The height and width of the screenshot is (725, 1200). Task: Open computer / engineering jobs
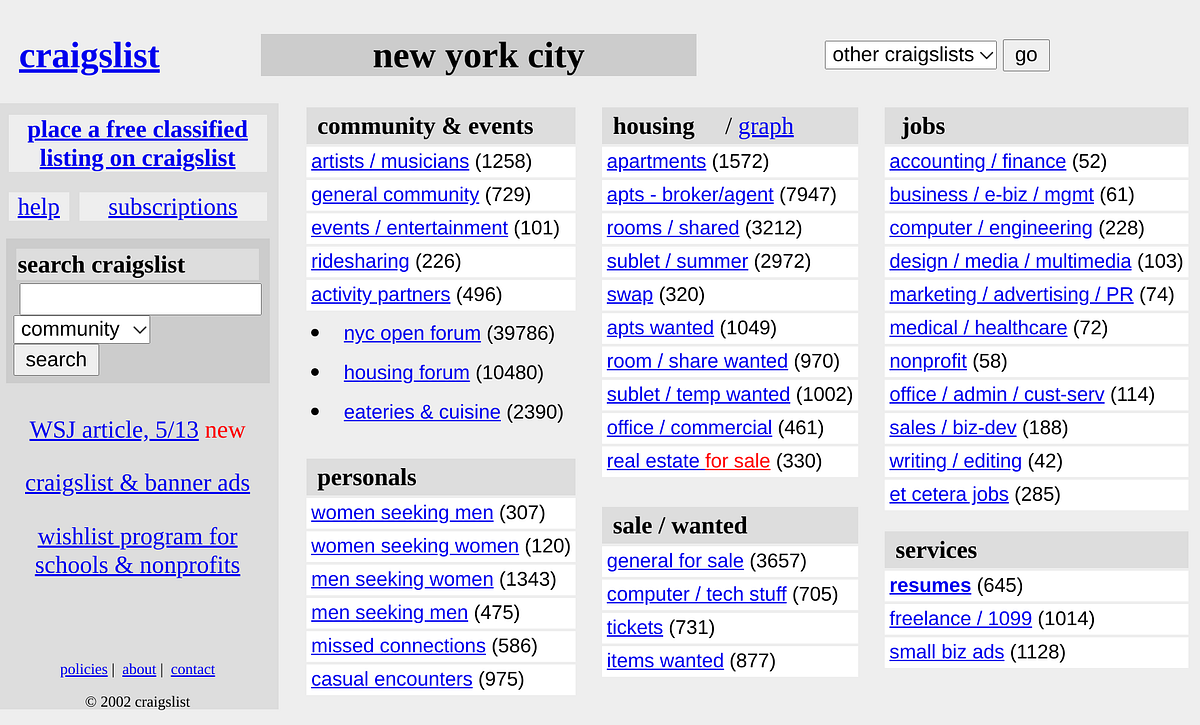[x=991, y=227]
